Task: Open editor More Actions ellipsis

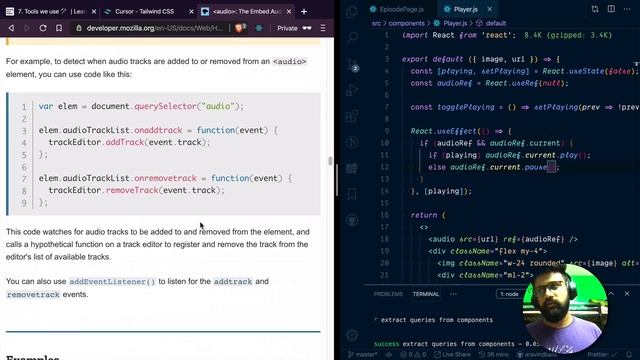Action: (627, 9)
